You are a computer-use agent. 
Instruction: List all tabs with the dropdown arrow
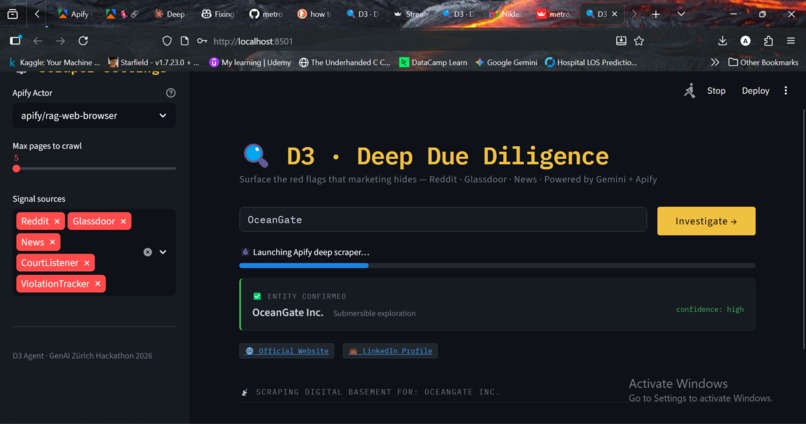(681, 14)
